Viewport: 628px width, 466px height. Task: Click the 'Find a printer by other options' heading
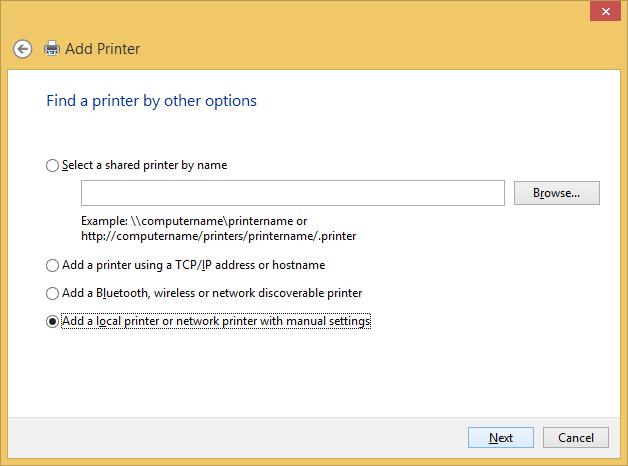(x=151, y=101)
